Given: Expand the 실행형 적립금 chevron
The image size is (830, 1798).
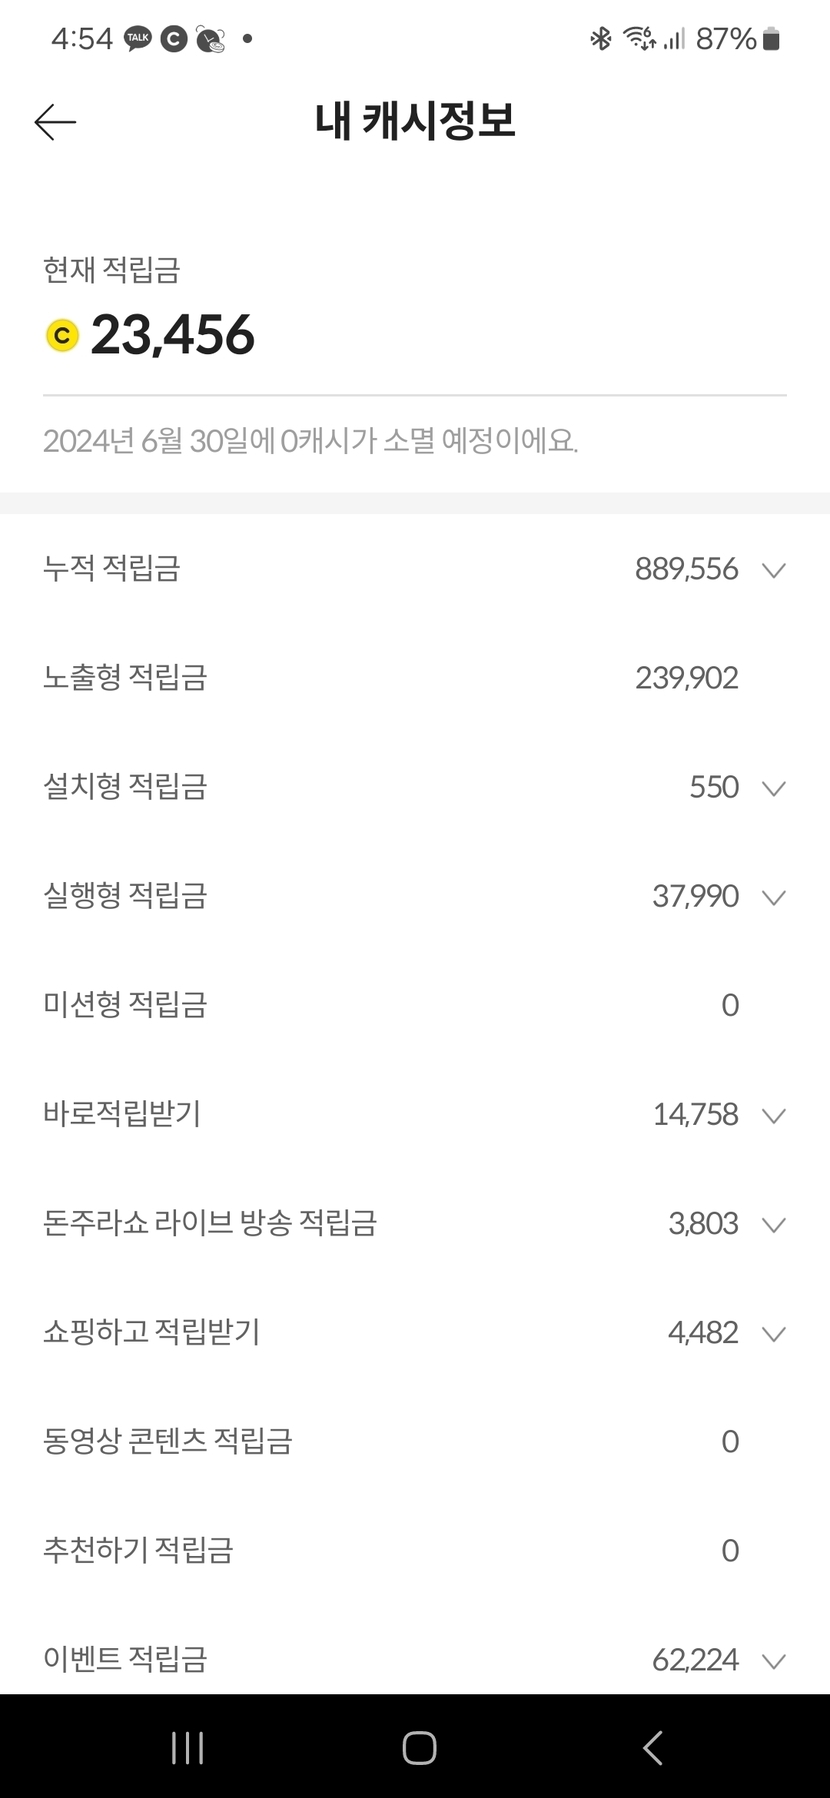Looking at the screenshot, I should [773, 897].
